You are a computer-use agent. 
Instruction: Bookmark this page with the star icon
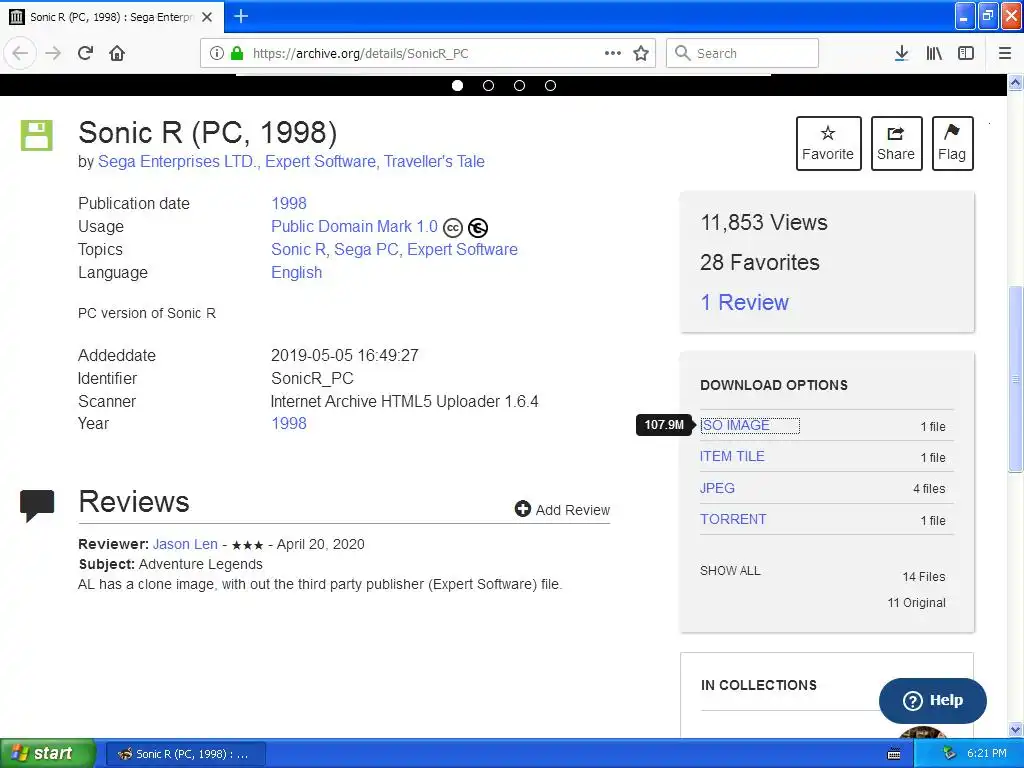[x=641, y=53]
